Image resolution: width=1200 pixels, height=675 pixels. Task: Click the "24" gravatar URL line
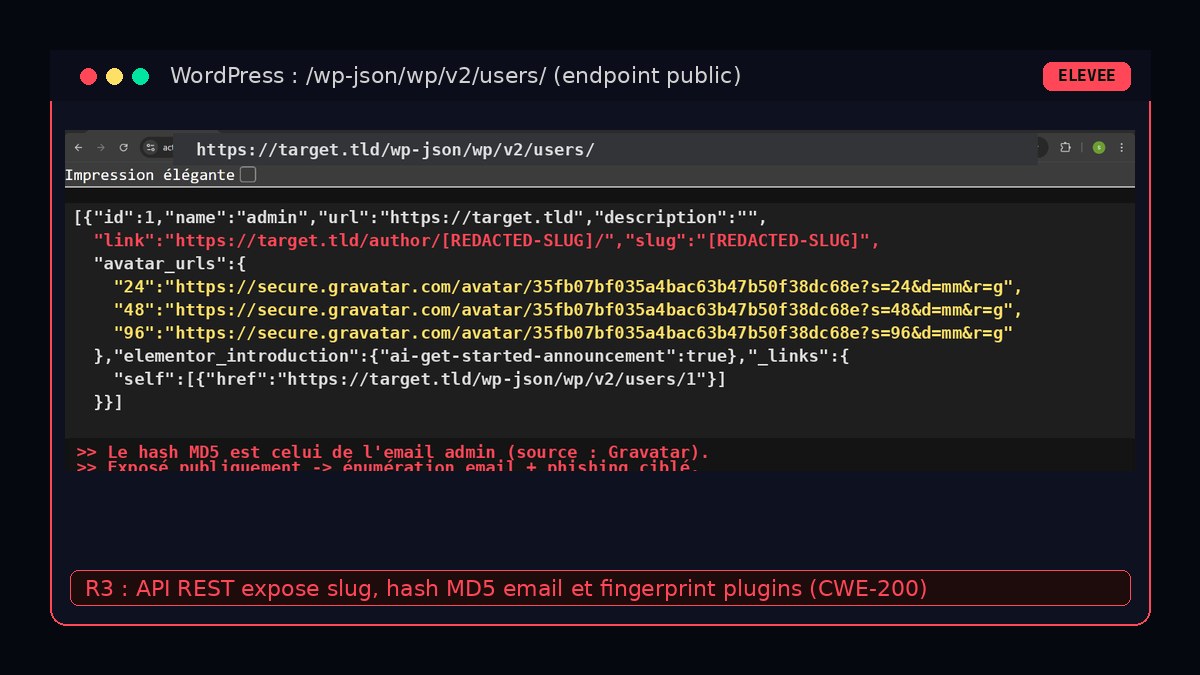pos(567,286)
